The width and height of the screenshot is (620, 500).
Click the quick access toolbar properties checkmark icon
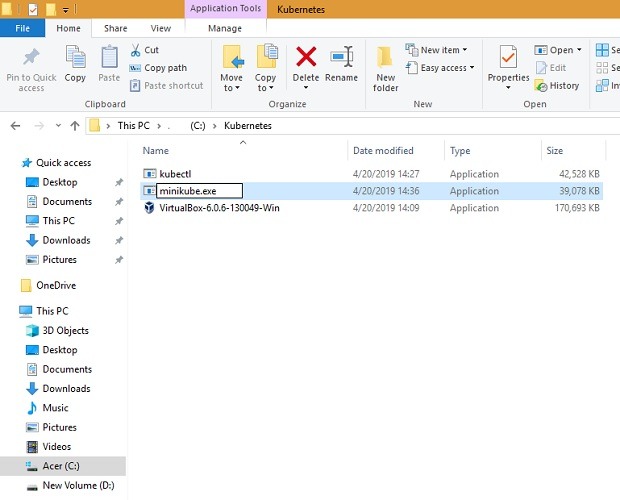tap(33, 9)
